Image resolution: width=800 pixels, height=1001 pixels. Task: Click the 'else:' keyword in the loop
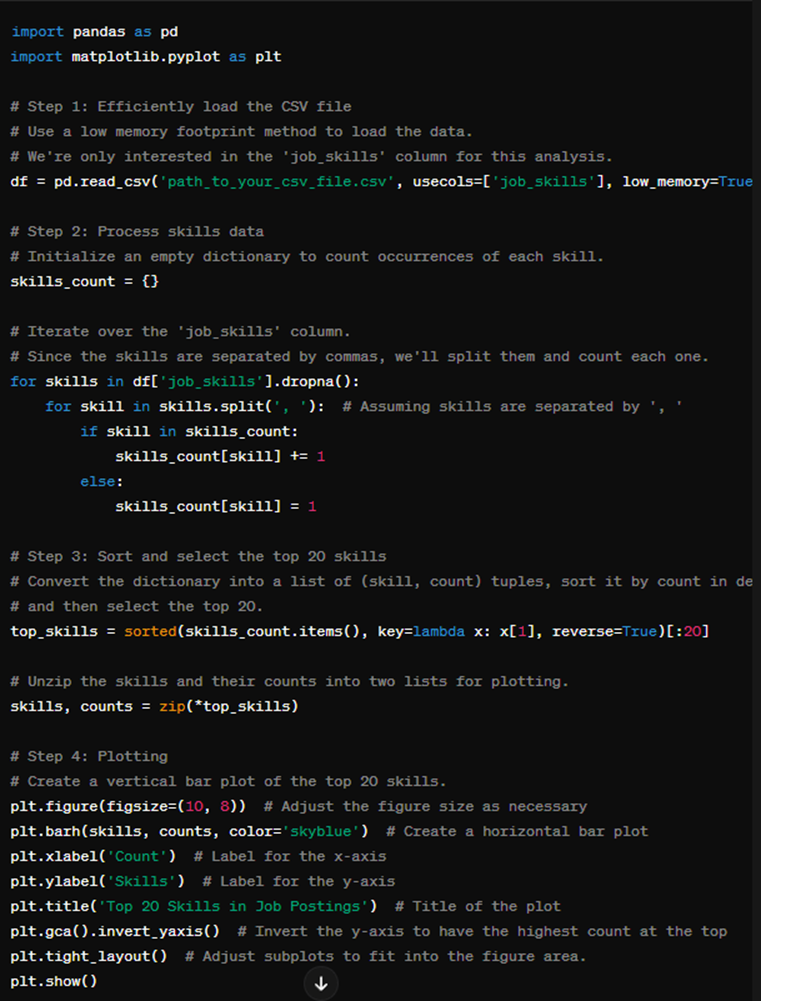click(101, 482)
